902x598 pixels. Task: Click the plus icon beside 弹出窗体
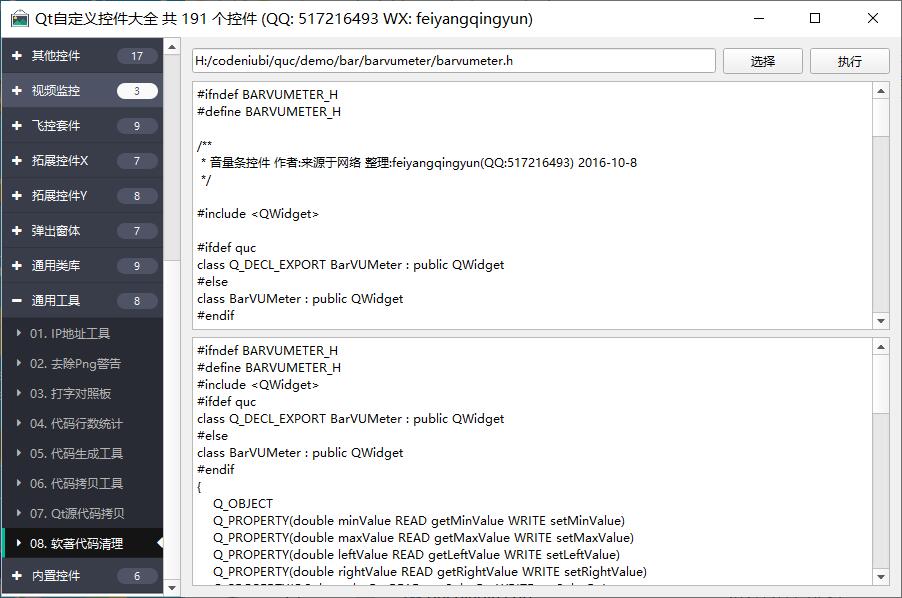(17, 231)
